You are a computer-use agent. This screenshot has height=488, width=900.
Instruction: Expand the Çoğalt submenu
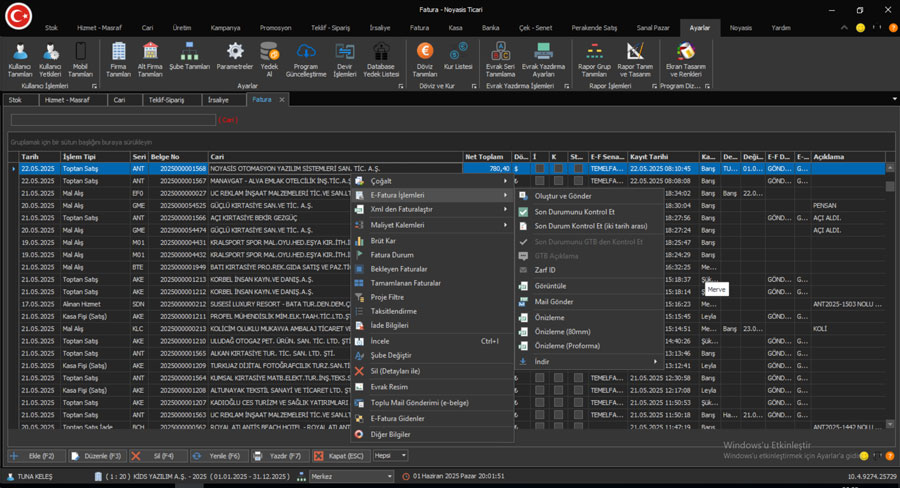[432, 181]
